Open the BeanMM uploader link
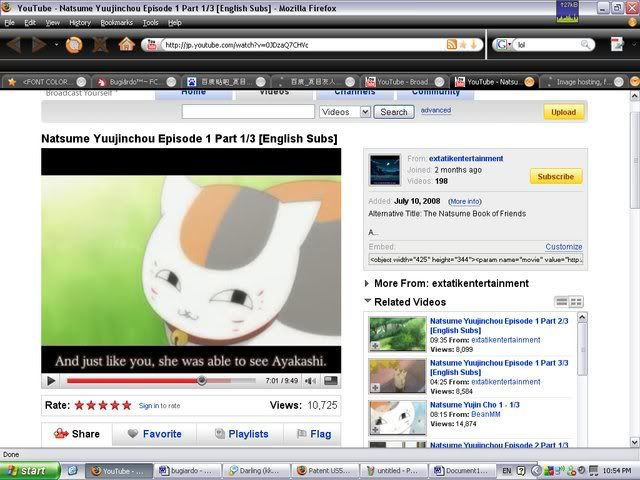640x480 pixels. click(x=485, y=414)
